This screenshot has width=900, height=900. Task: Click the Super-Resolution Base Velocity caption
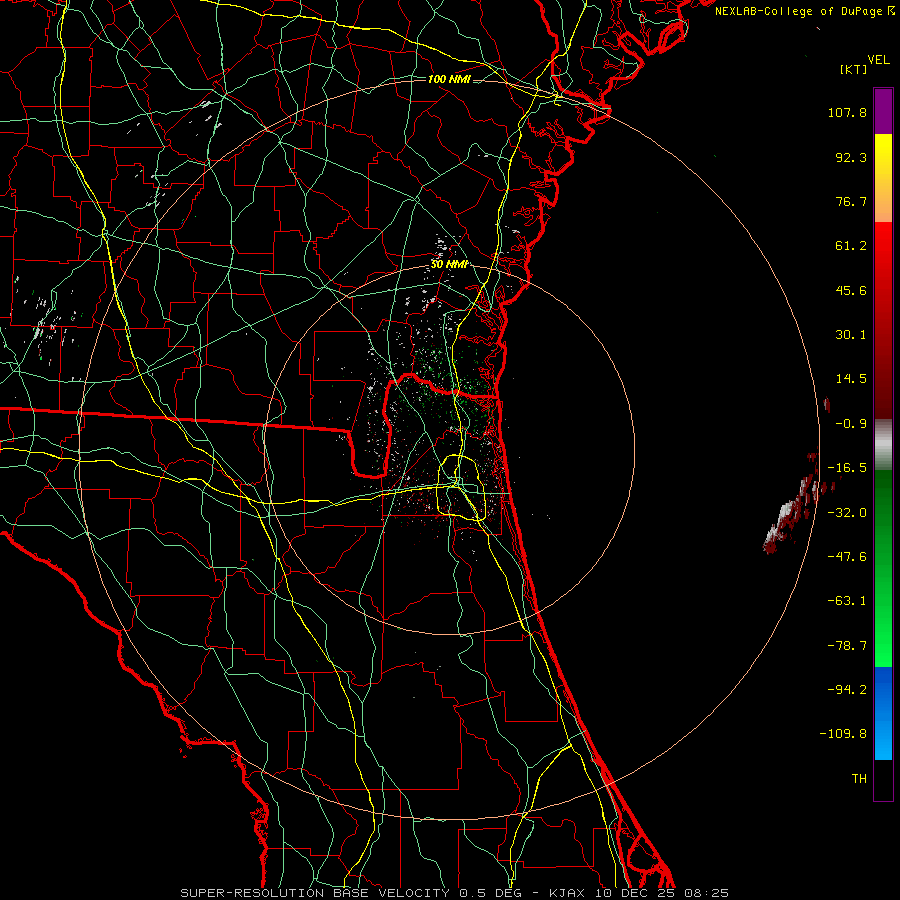coord(455,893)
